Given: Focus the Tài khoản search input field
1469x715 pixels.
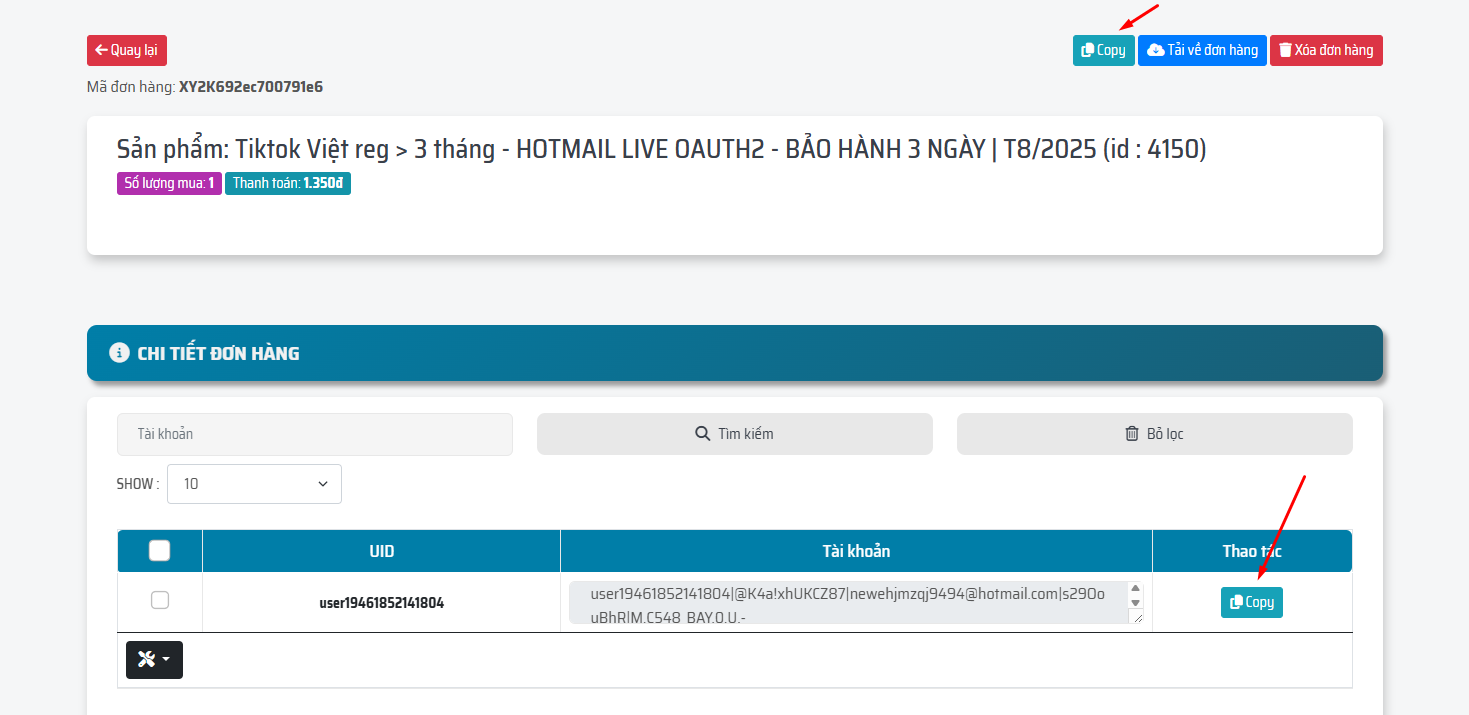Looking at the screenshot, I should tap(314, 434).
